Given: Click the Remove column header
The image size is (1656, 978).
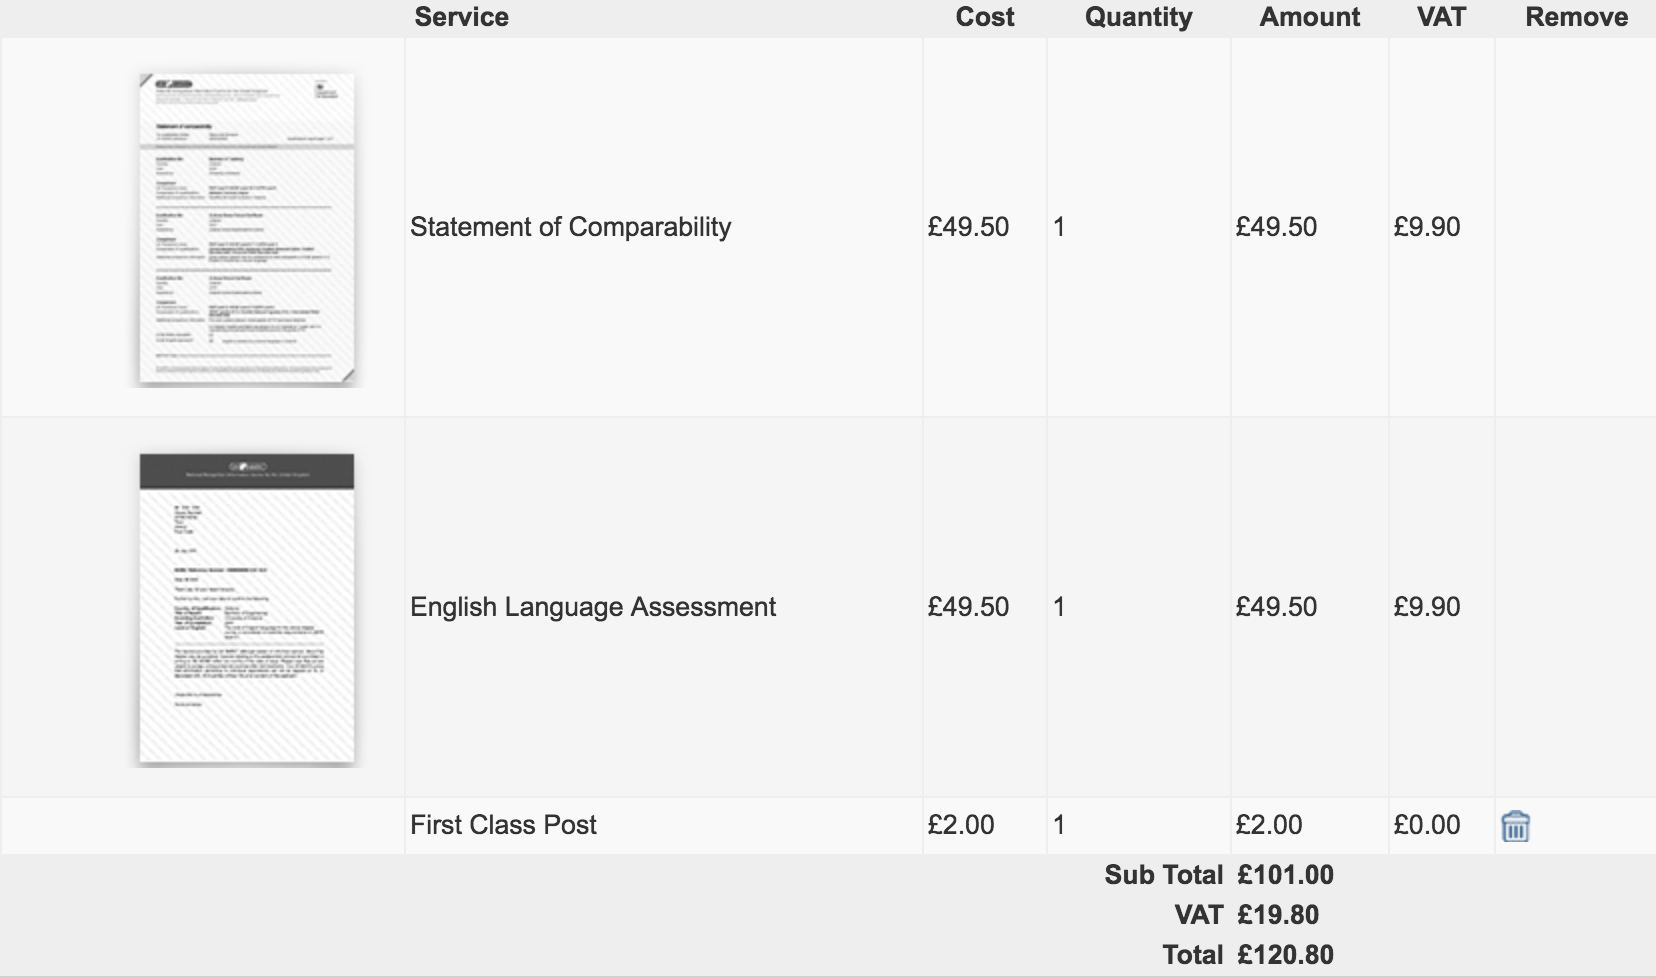Looking at the screenshot, I should [1576, 16].
